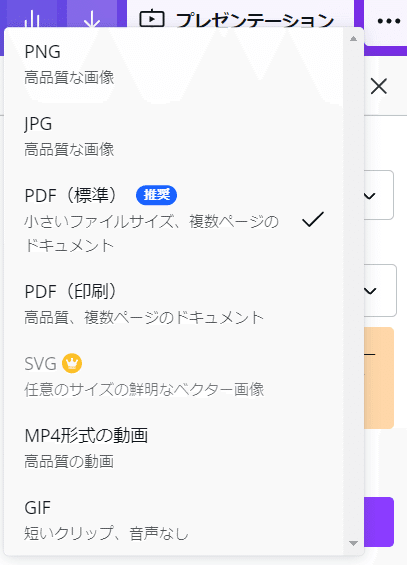Select PDF（標準） file type
Image resolution: width=407 pixels, height=565 pixels.
click(x=174, y=220)
